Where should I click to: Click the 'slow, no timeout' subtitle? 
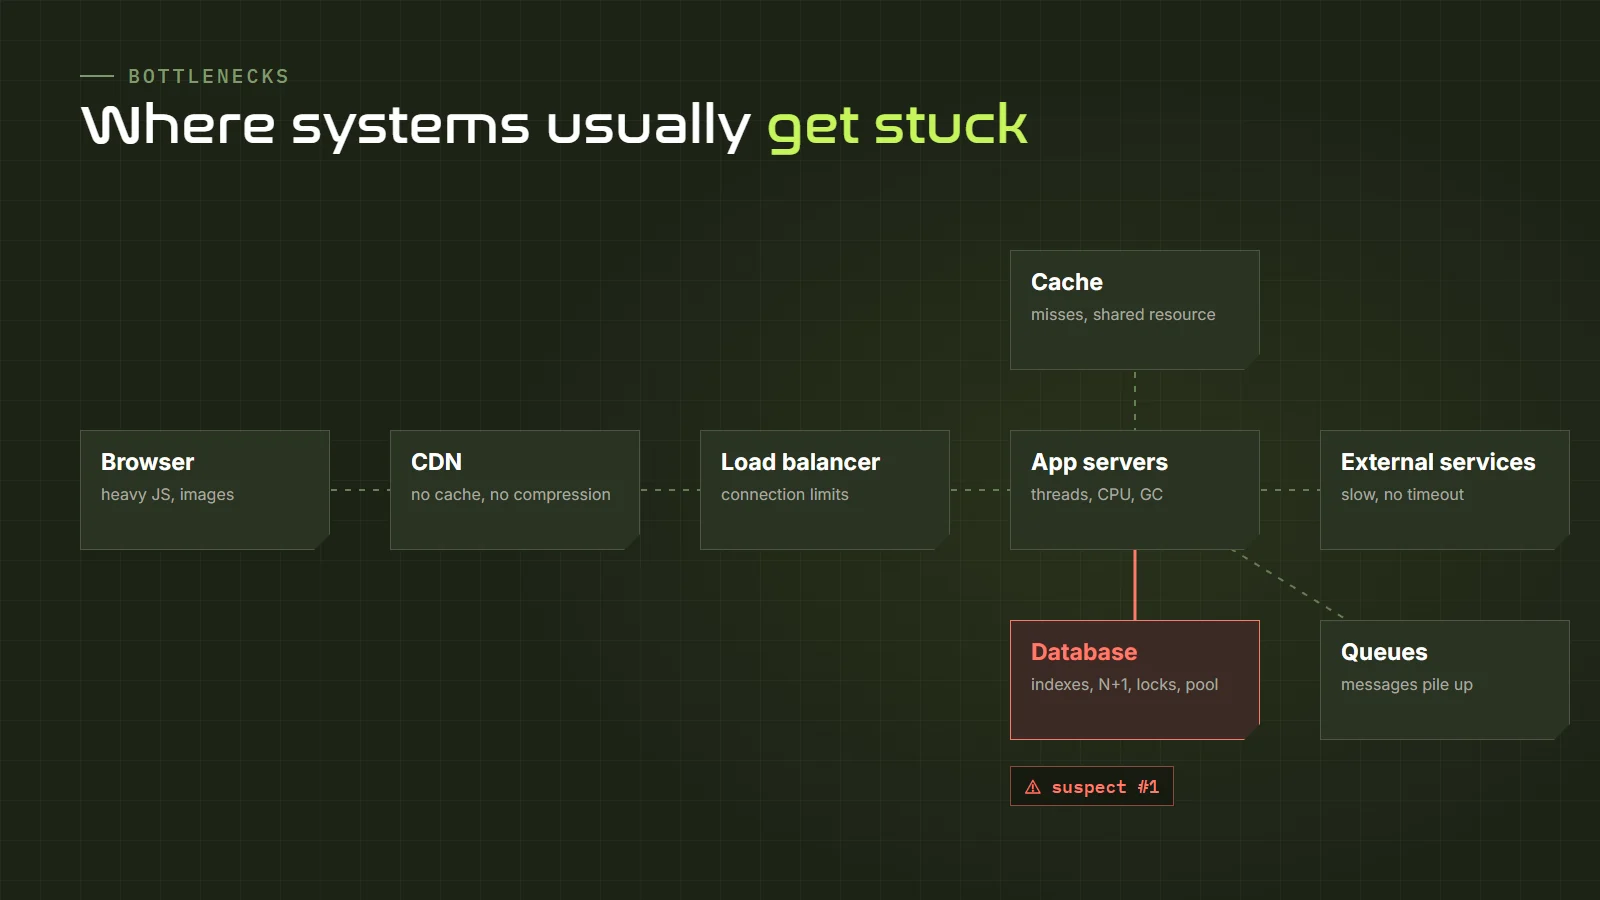[1402, 494]
